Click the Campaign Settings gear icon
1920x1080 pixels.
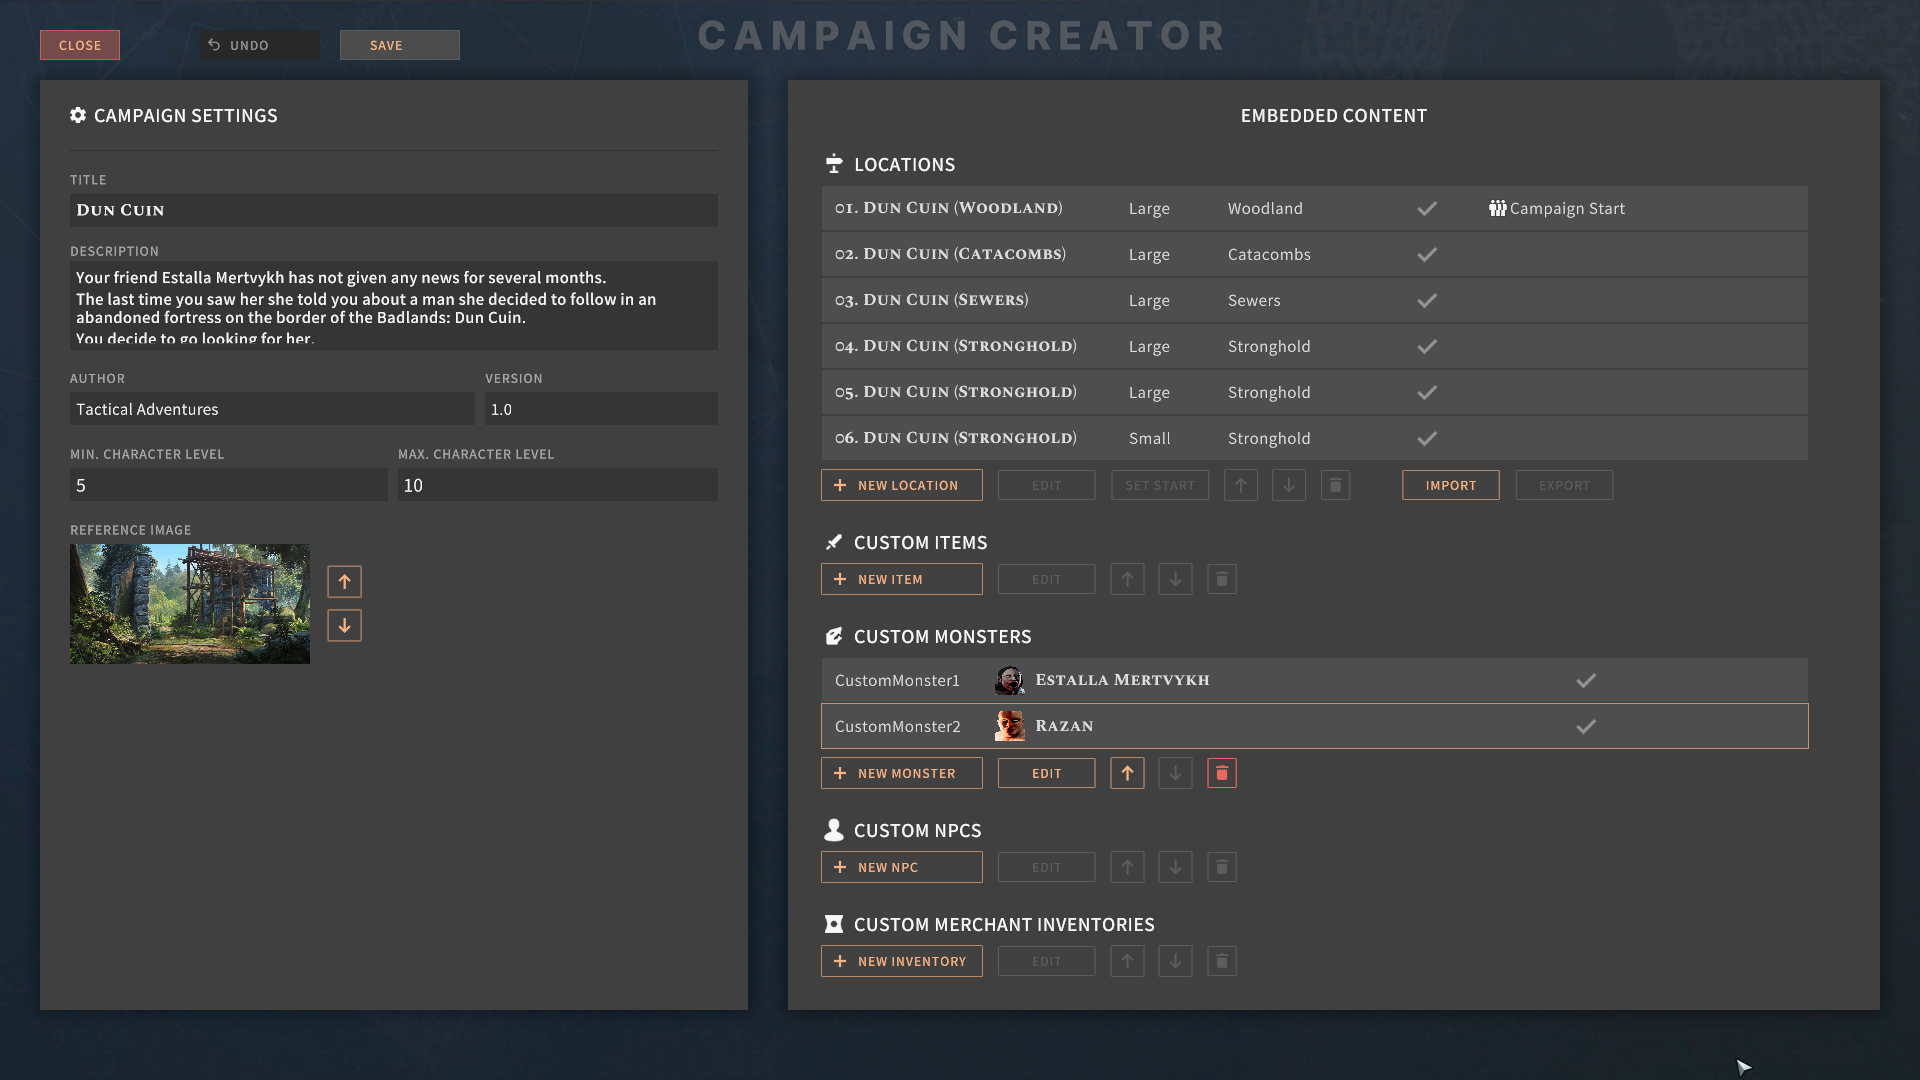point(78,115)
